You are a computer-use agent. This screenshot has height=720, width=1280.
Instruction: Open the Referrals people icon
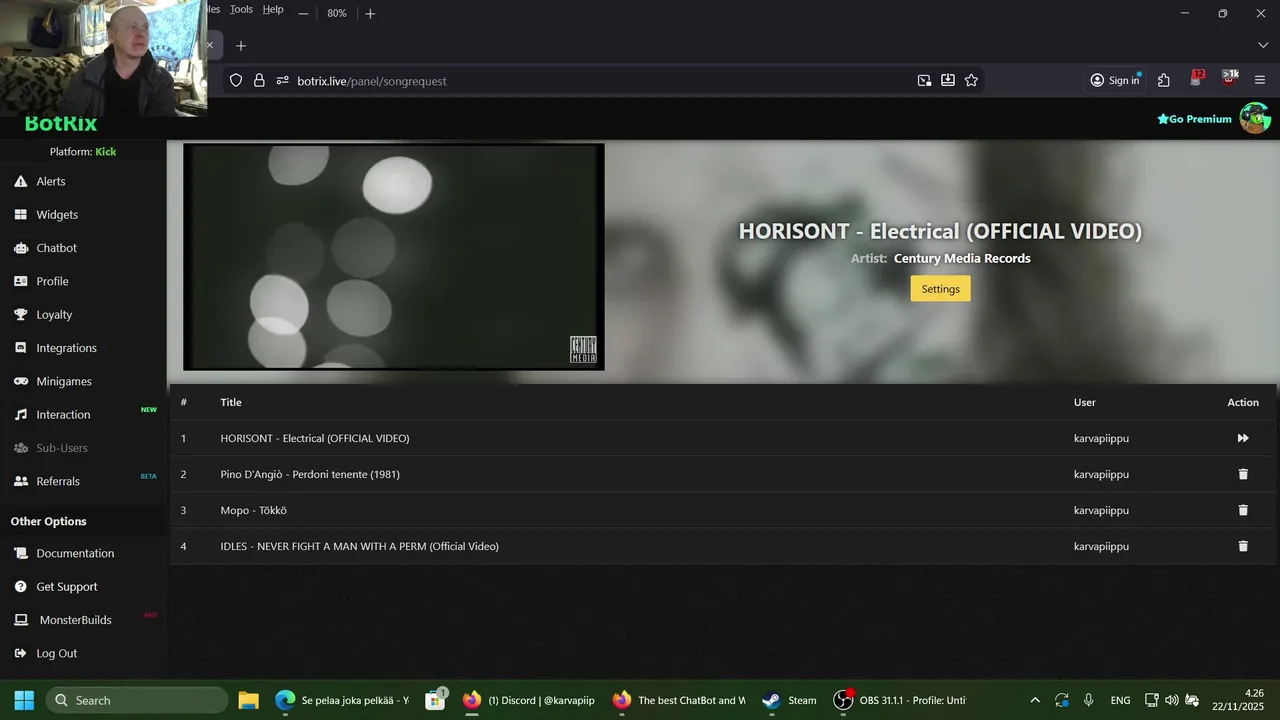click(x=20, y=481)
